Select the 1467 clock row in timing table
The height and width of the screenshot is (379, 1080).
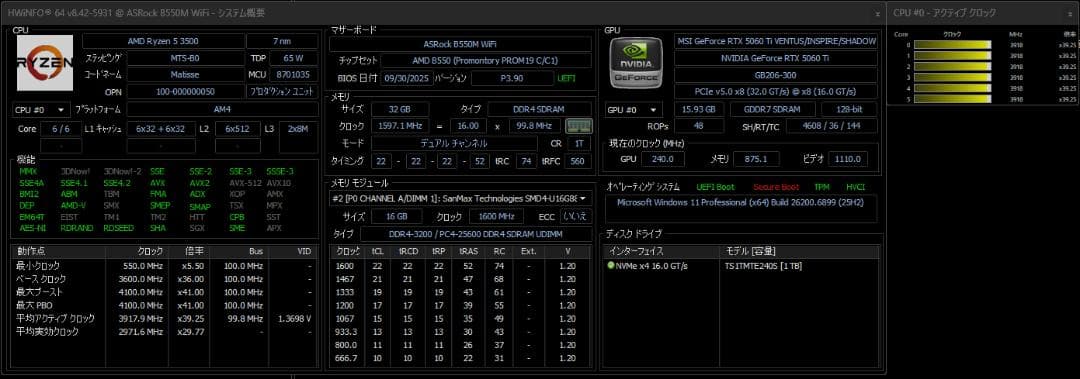pyautogui.click(x=460, y=279)
